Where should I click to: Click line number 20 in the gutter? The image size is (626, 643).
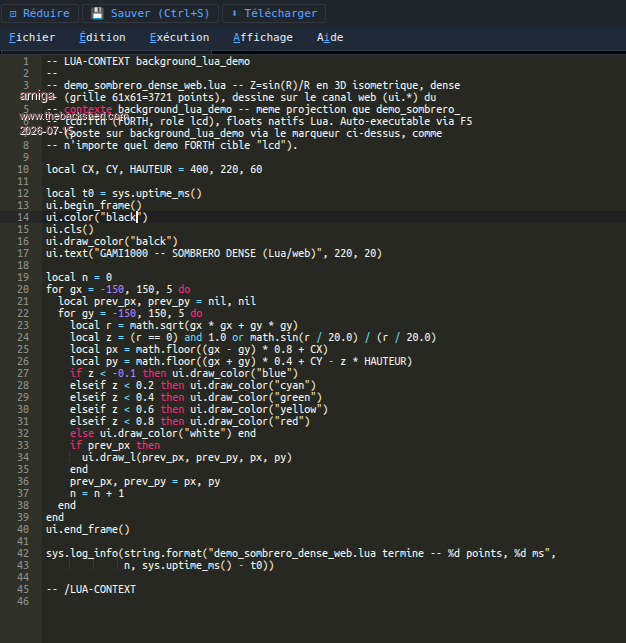pyautogui.click(x=23, y=290)
